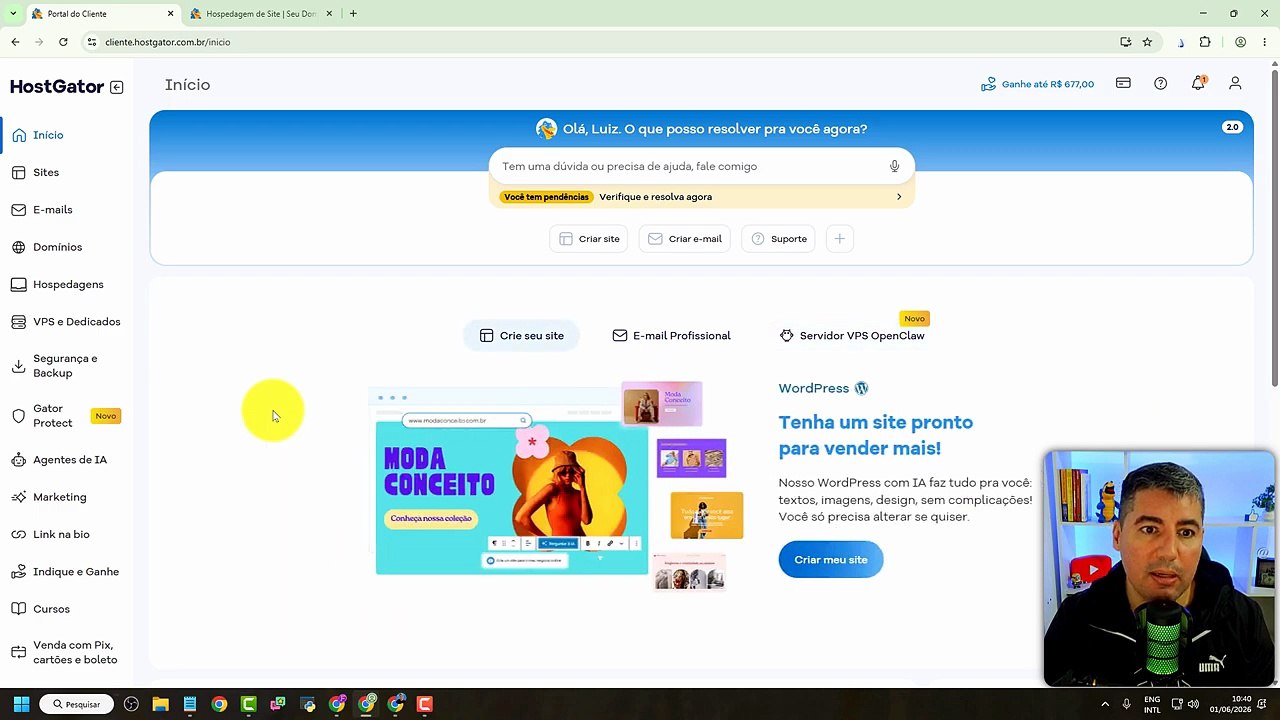The width and height of the screenshot is (1280, 720).
Task: Open a new browser tab
Action: (353, 14)
